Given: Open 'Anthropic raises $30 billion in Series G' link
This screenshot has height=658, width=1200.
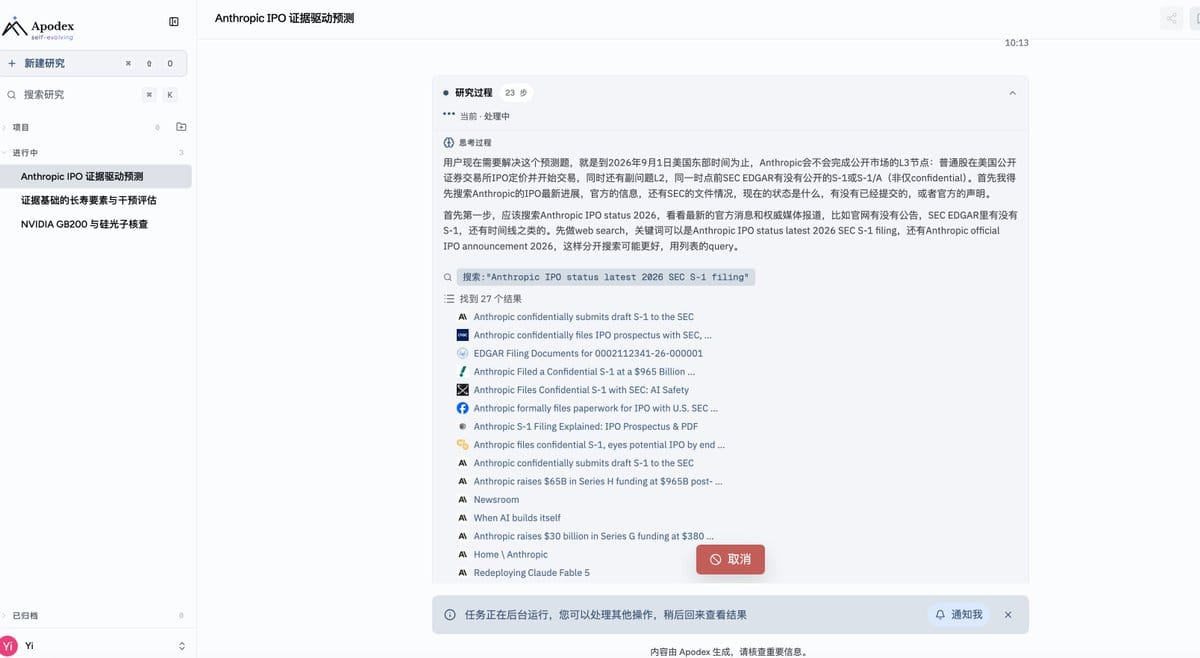Looking at the screenshot, I should pyautogui.click(x=594, y=536).
